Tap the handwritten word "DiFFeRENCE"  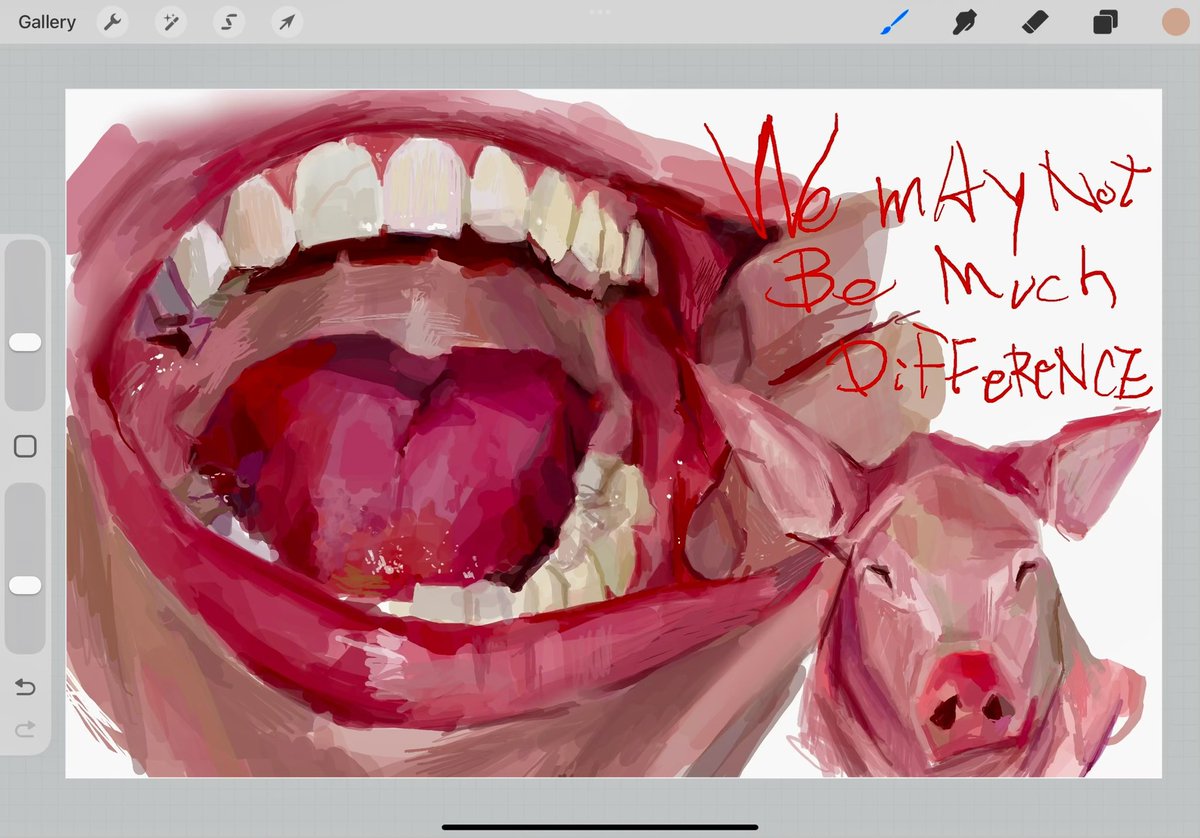pos(992,369)
